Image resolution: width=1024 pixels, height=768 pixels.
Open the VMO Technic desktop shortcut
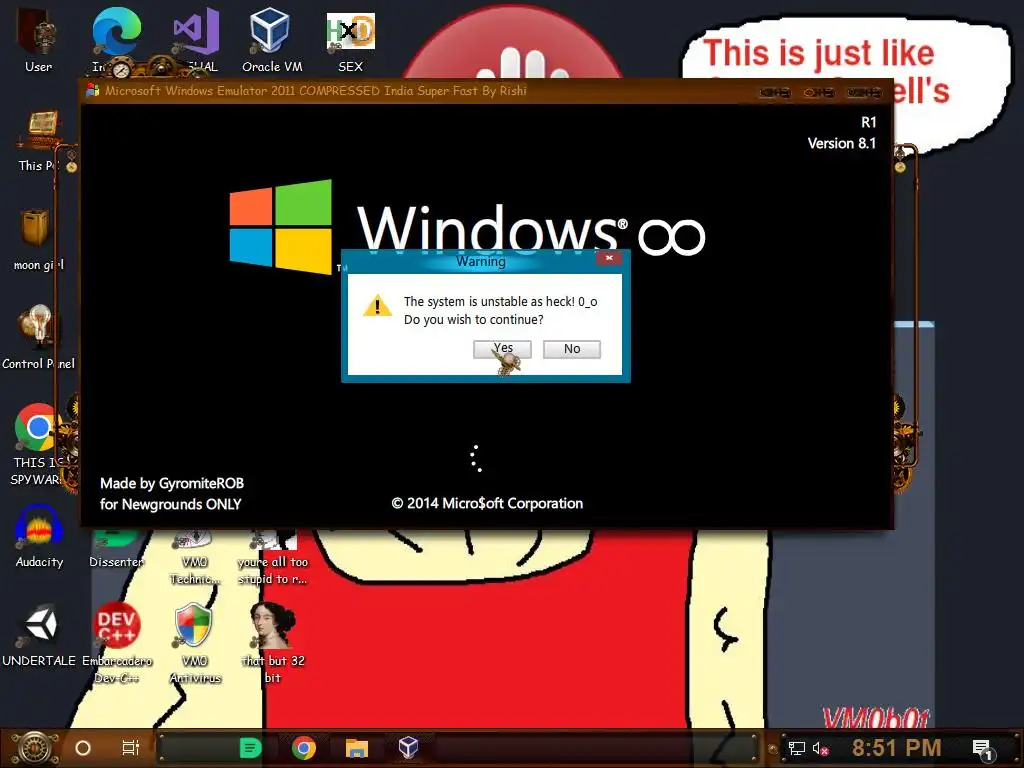pyautogui.click(x=195, y=556)
